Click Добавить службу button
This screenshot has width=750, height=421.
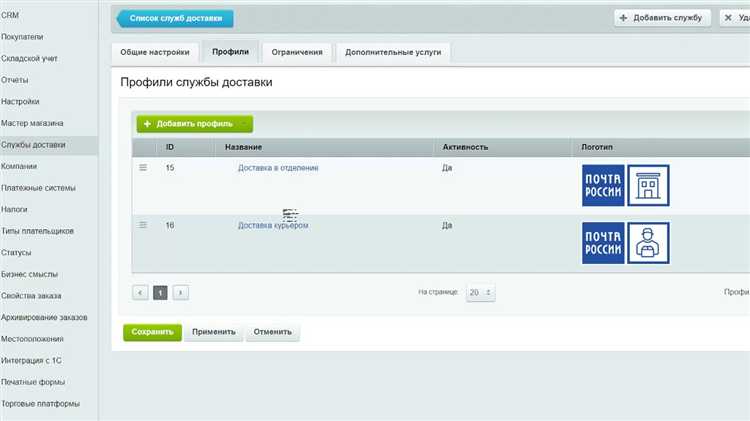[662, 18]
